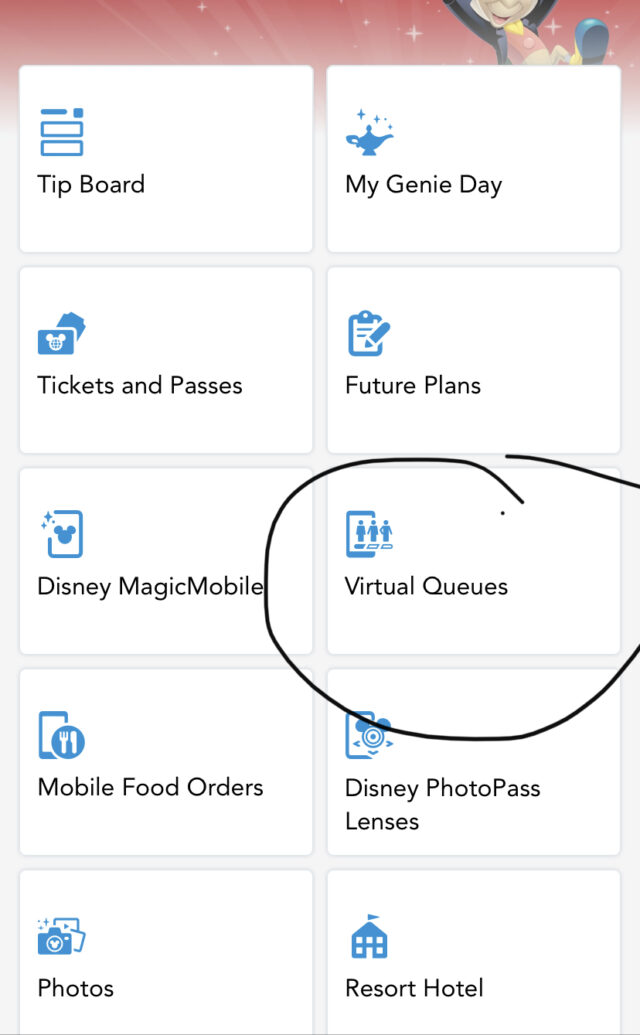
Task: Tap the Tip Board list icon
Action: pos(60,131)
